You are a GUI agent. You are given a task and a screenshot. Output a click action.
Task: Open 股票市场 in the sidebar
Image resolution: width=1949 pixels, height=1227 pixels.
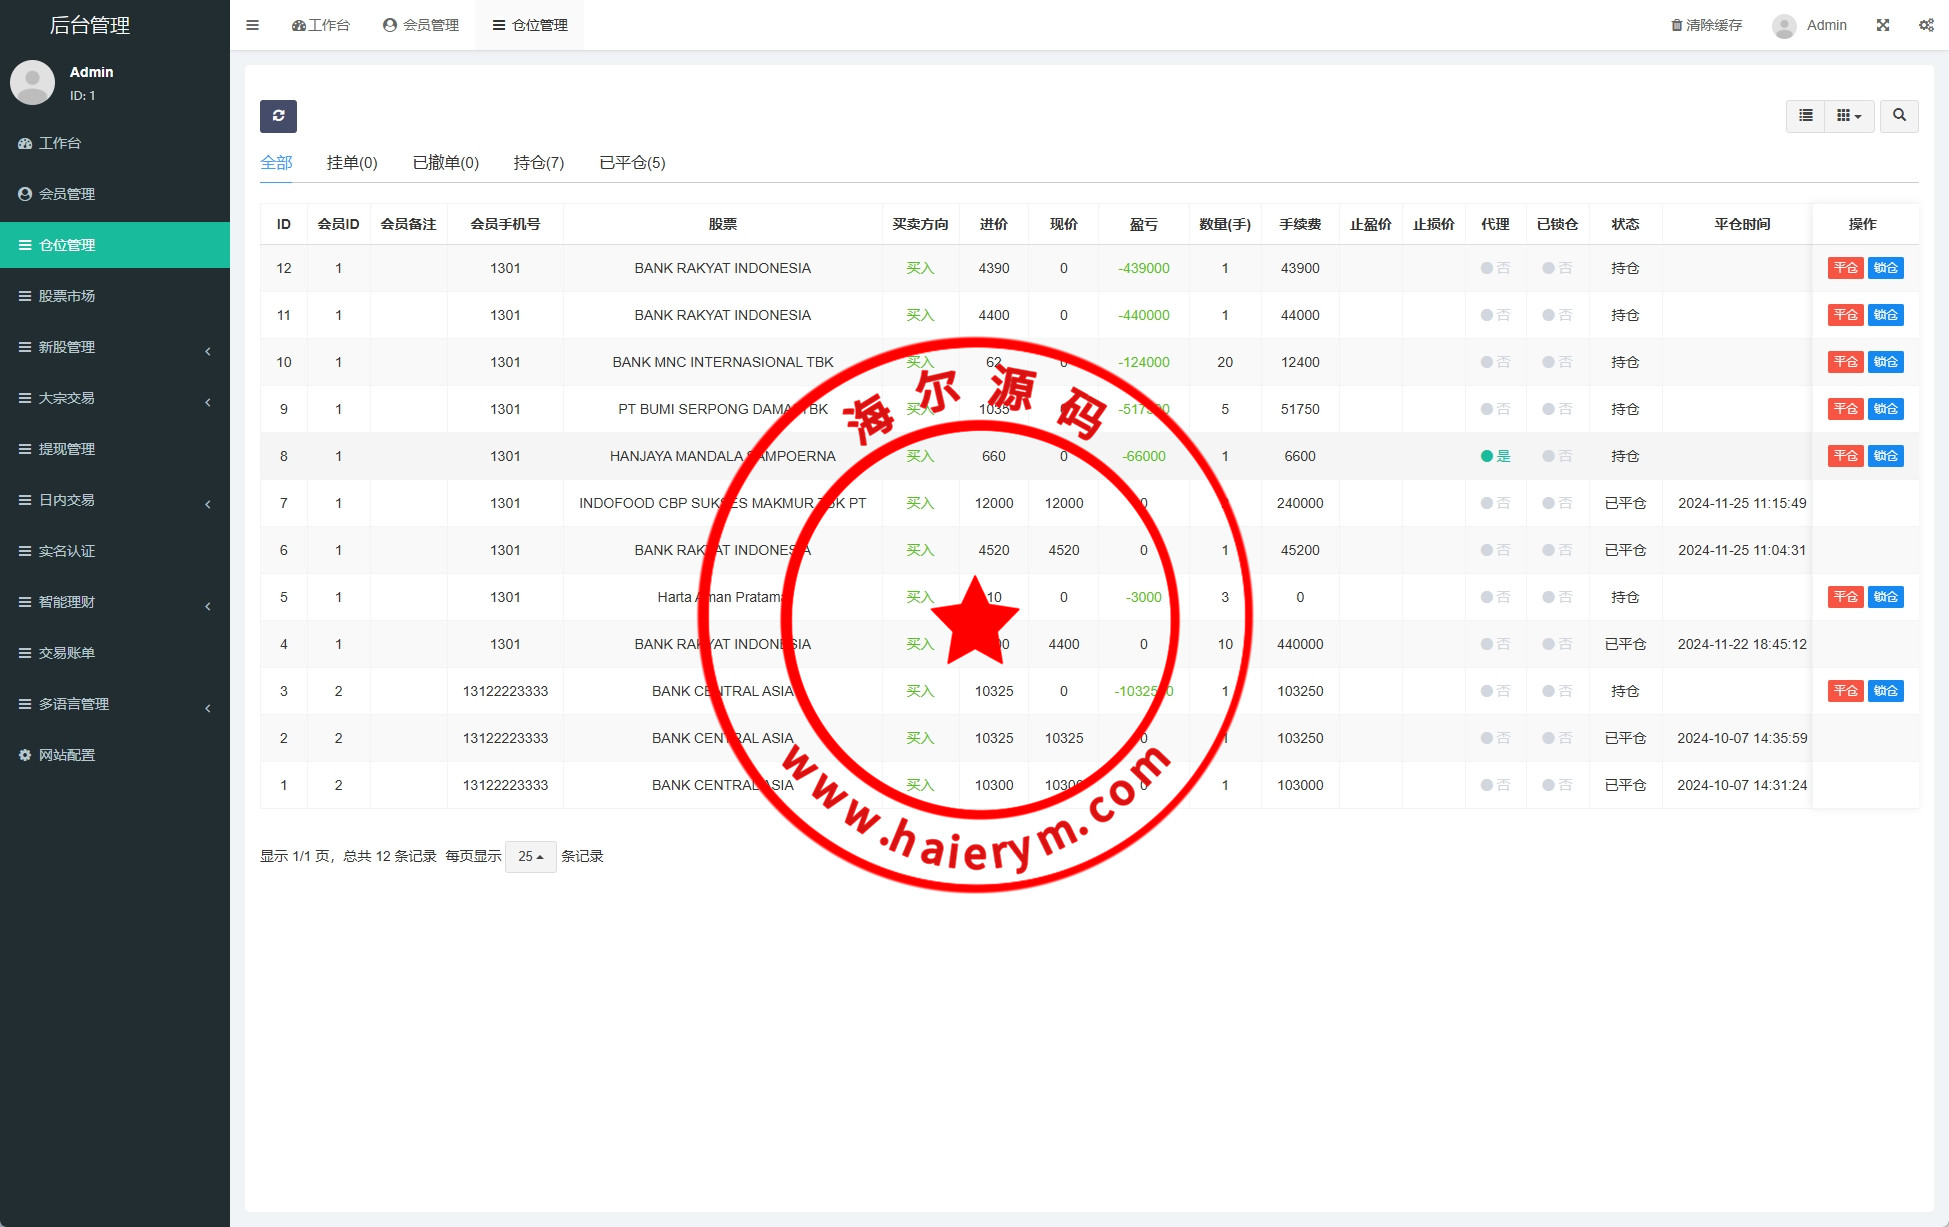(67, 296)
